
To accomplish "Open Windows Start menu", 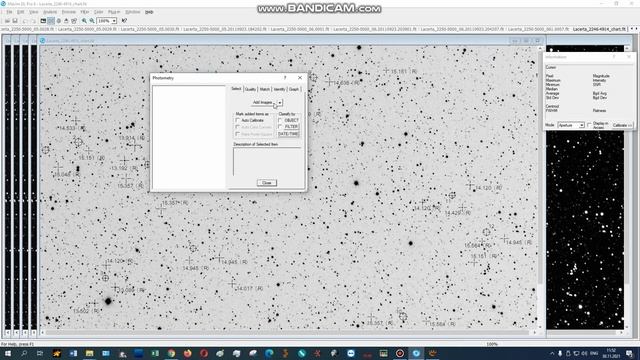I will pyautogui.click(x=7, y=353).
